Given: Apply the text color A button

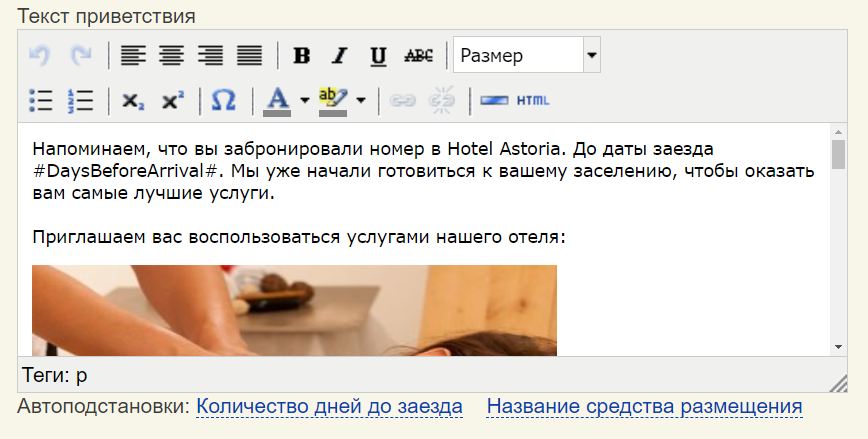Looking at the screenshot, I should pyautogui.click(x=277, y=101).
